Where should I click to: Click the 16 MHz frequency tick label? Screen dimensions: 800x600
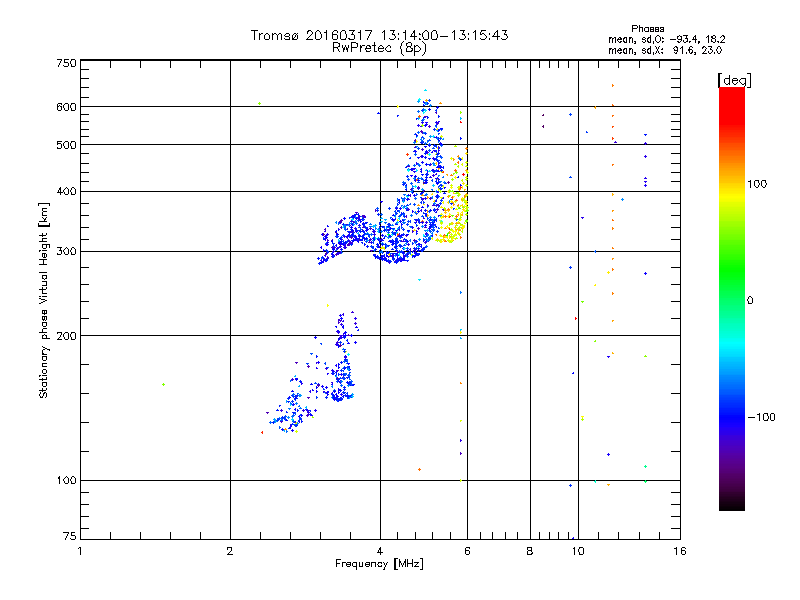point(680,551)
